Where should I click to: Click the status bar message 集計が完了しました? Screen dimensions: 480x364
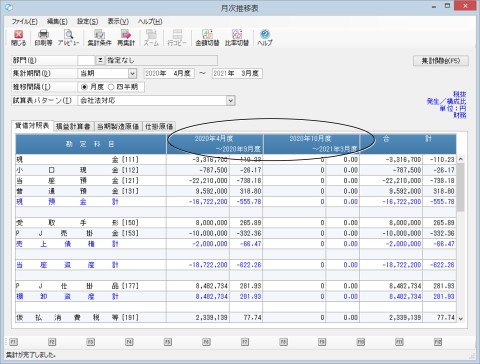[x=31, y=355]
